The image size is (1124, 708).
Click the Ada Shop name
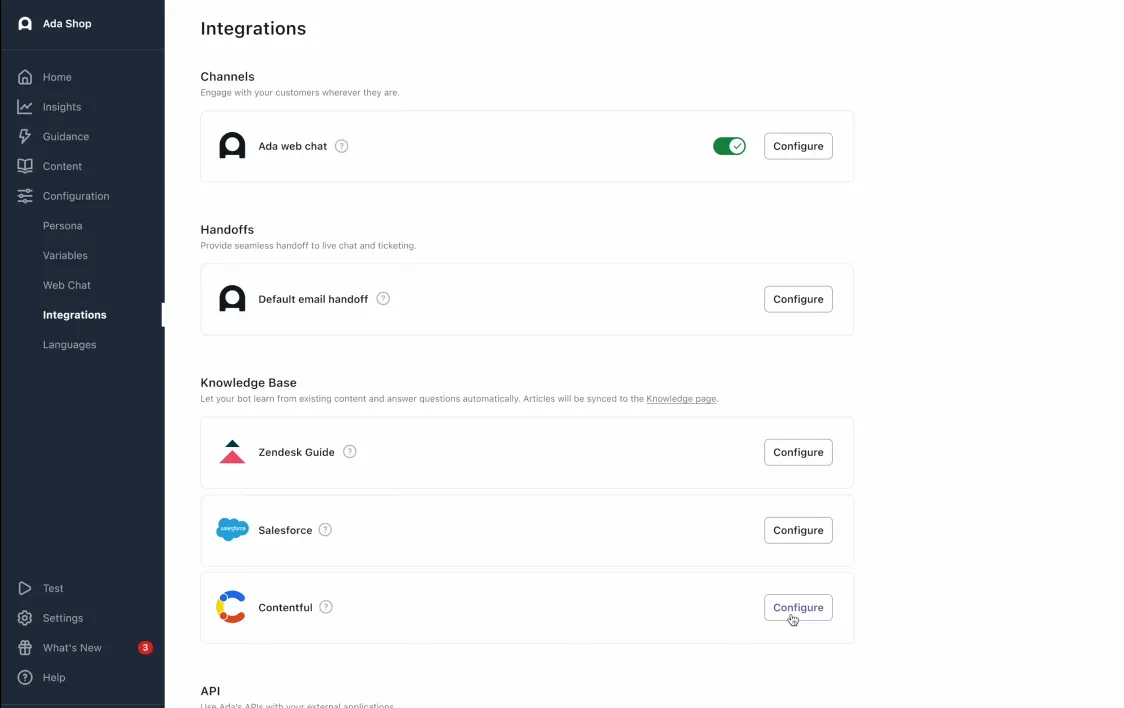[x=67, y=24]
